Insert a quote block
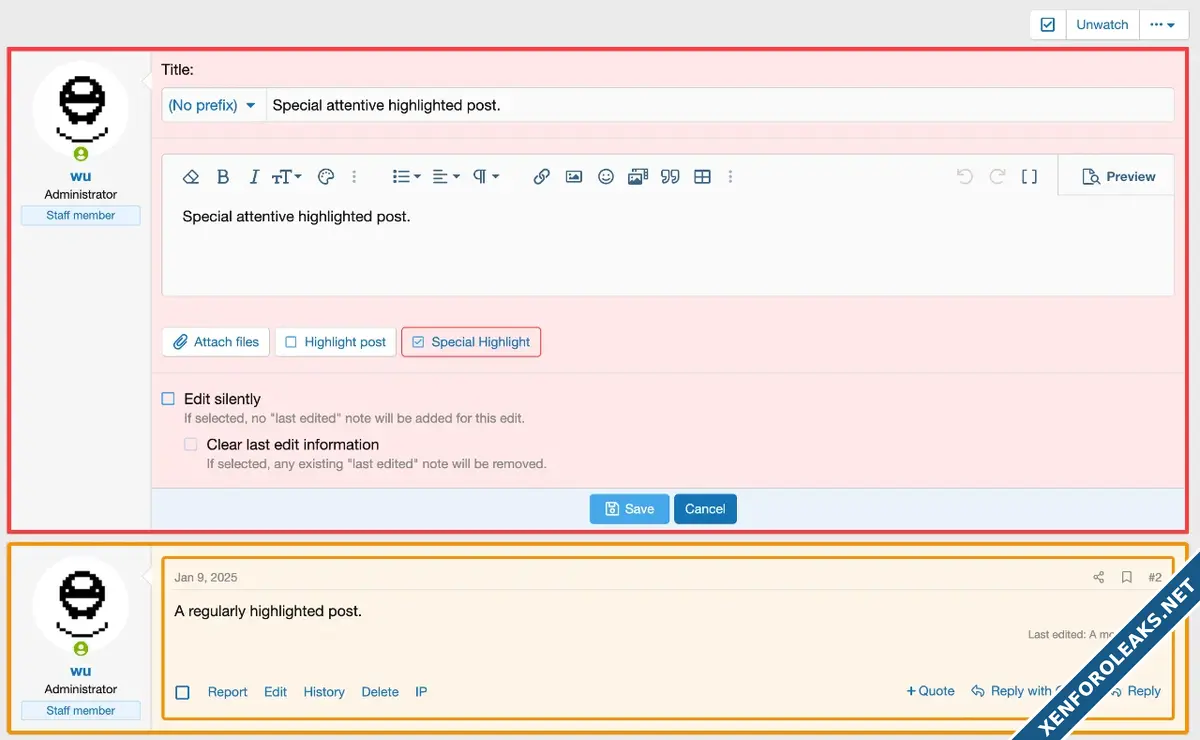 pyautogui.click(x=670, y=177)
